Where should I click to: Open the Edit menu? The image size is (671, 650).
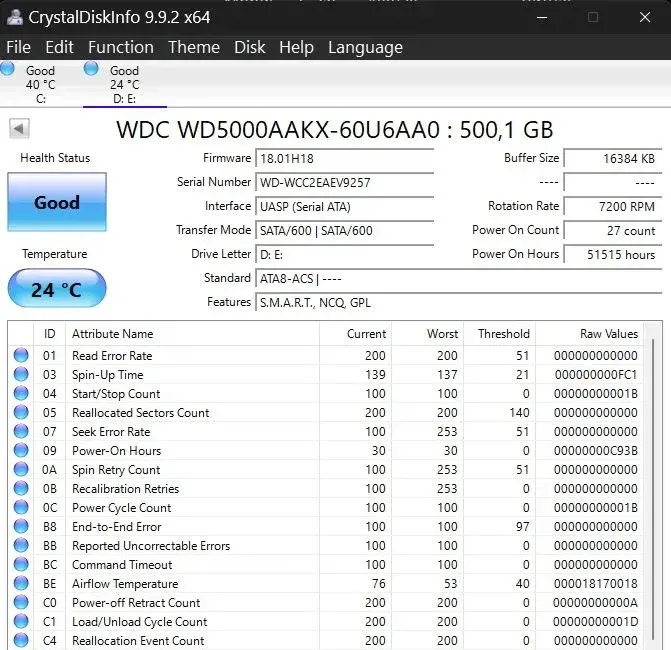pyautogui.click(x=59, y=47)
